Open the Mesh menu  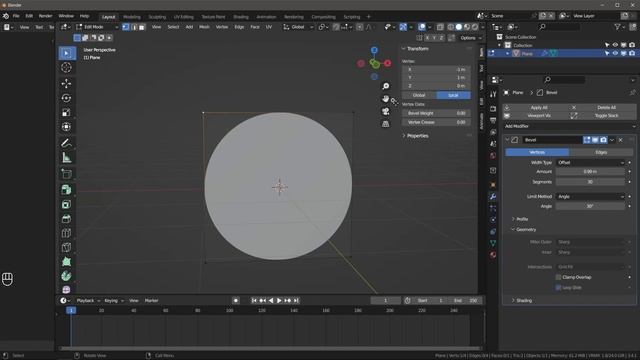click(x=204, y=27)
